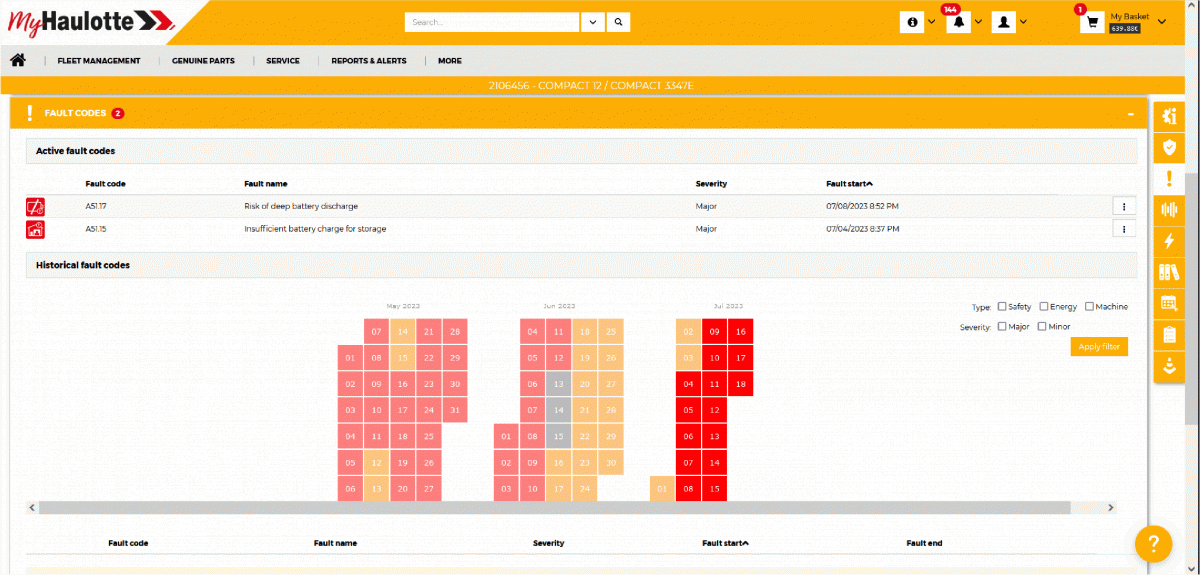This screenshot has height=575, width=1200.
Task: Click the orange help question mark button
Action: coord(1153,543)
